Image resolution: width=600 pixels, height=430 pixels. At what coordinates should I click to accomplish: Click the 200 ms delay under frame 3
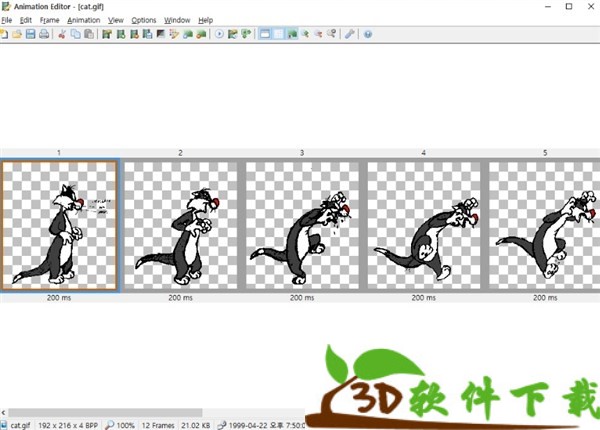[x=302, y=298]
